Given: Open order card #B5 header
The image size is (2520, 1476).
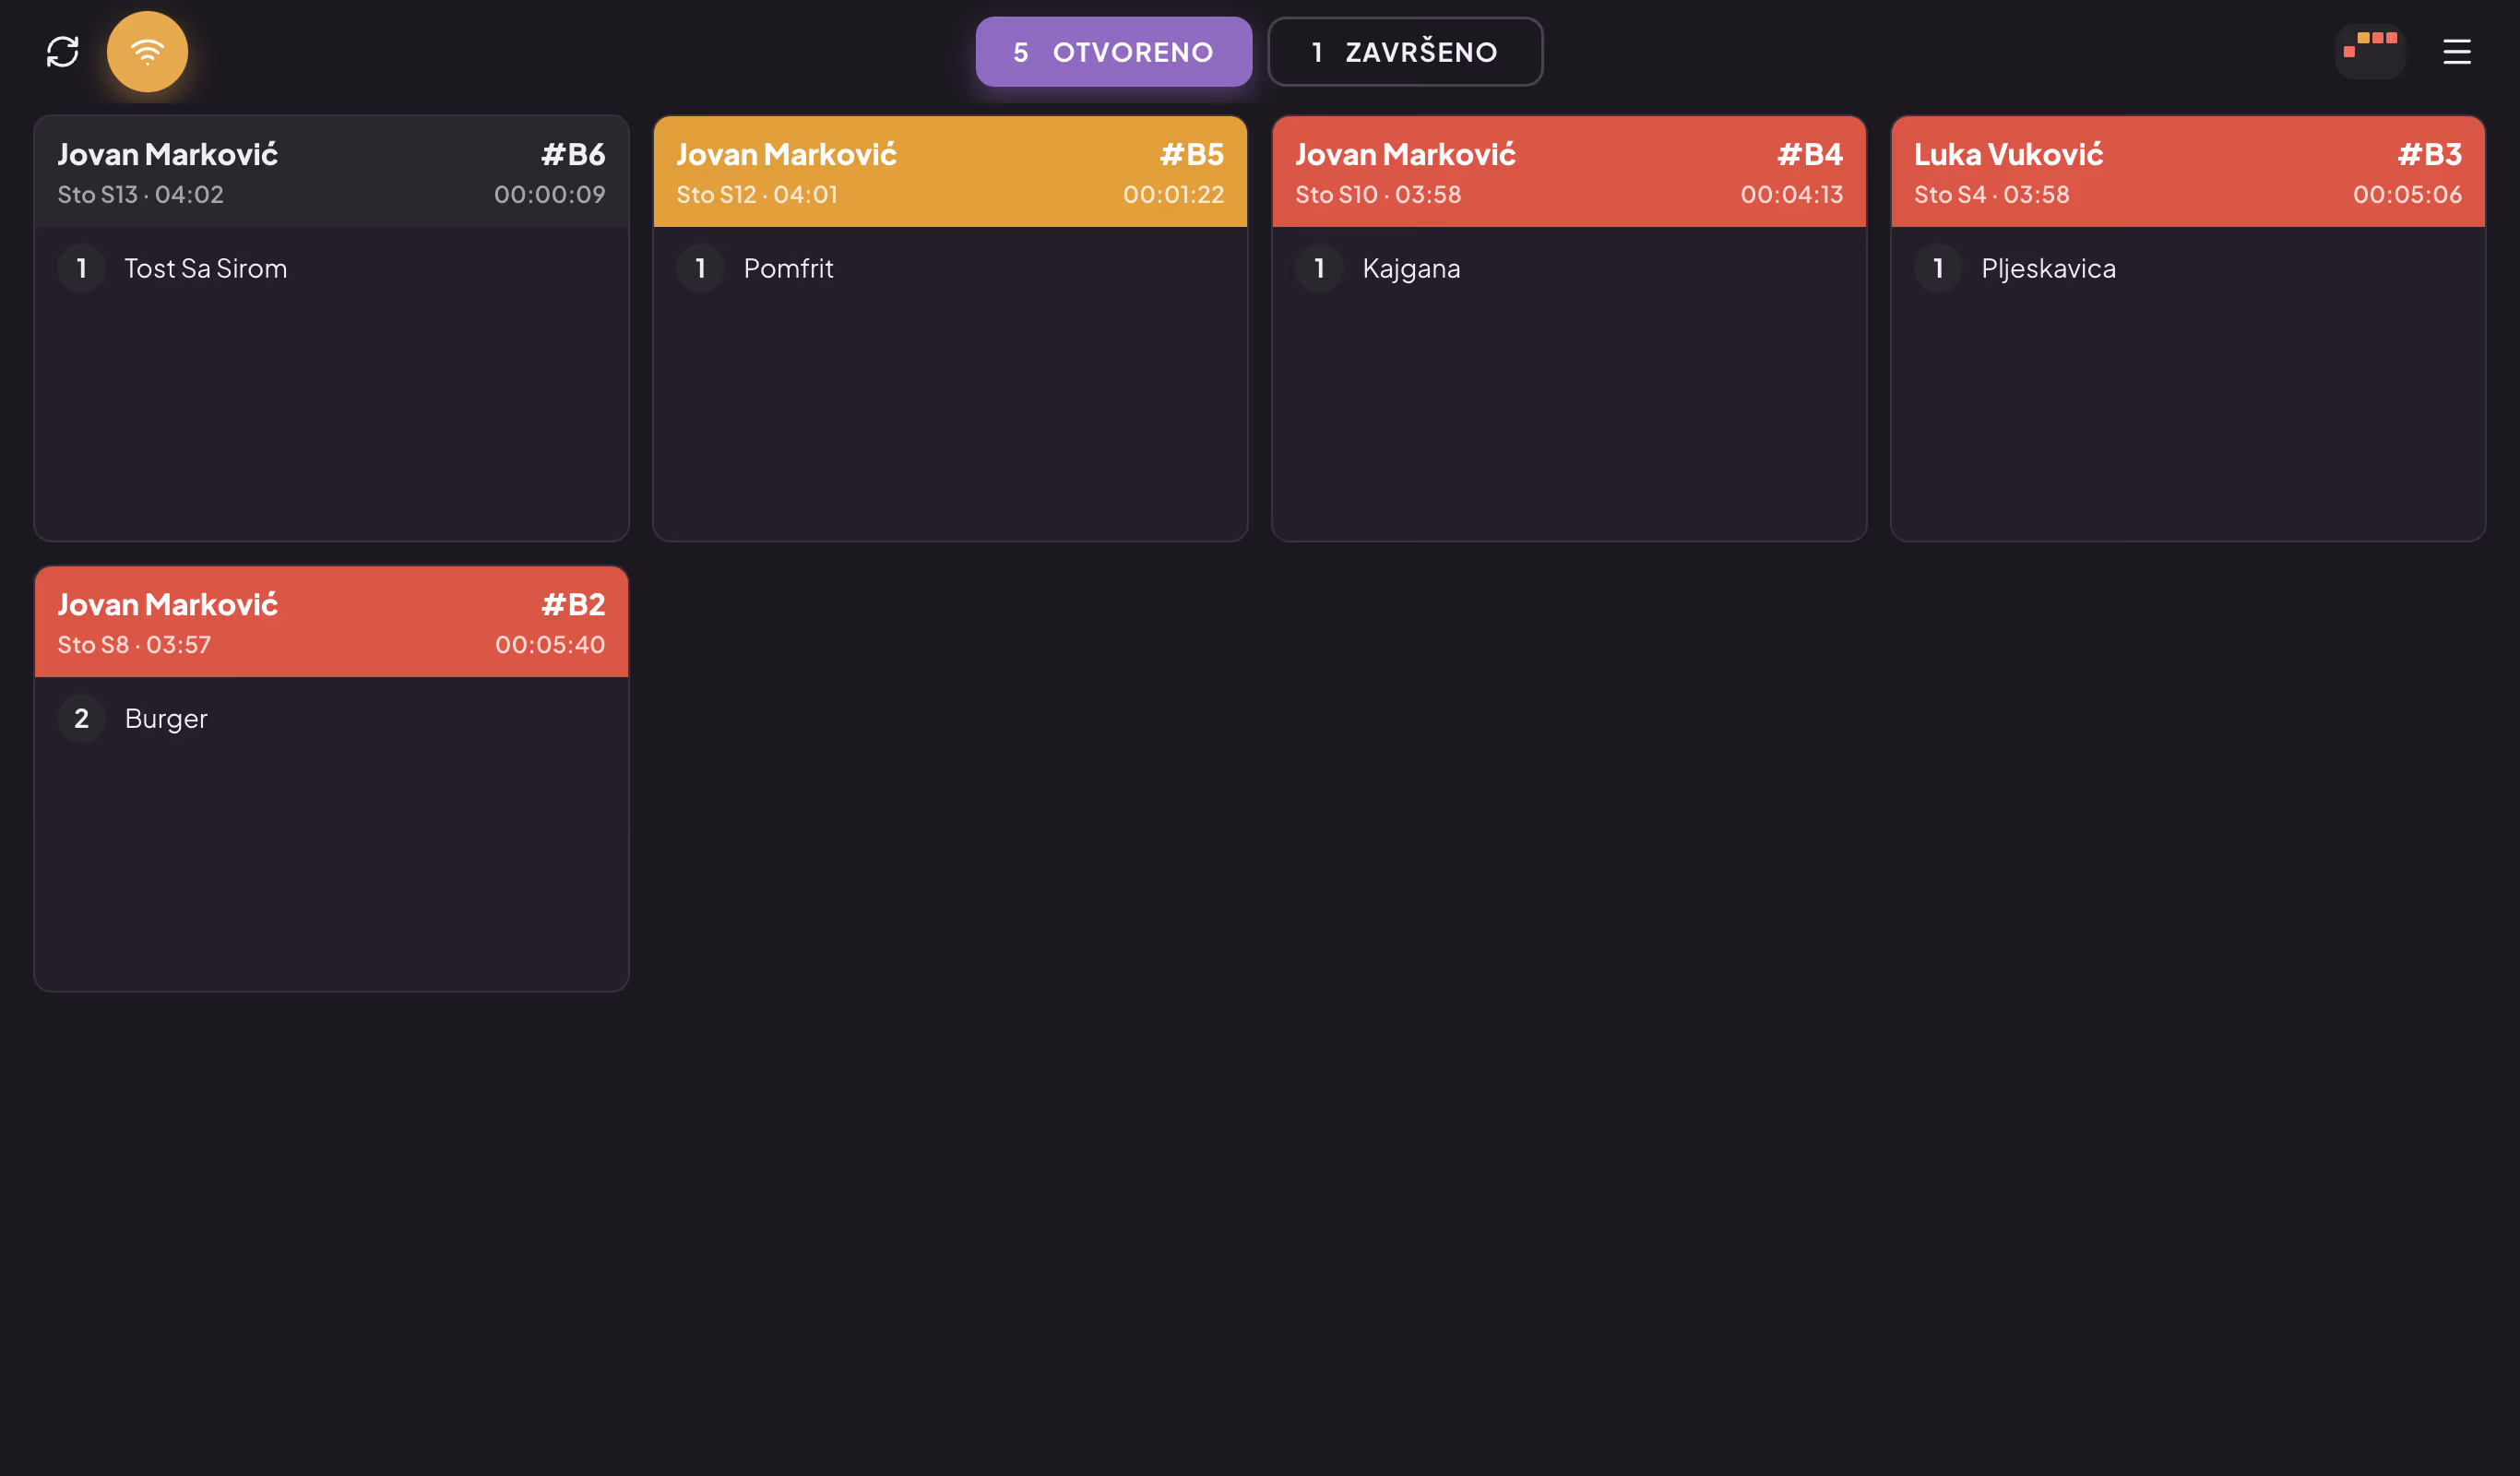Looking at the screenshot, I should [950, 172].
